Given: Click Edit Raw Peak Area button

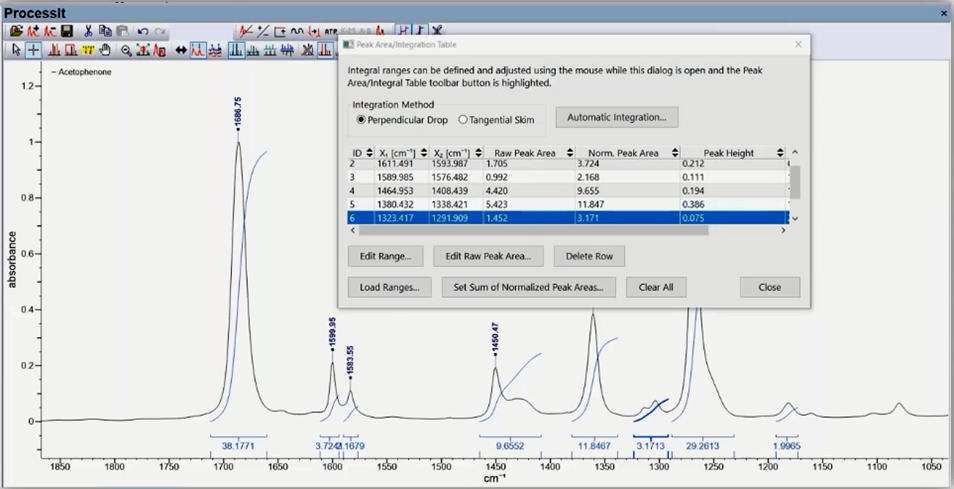Looking at the screenshot, I should click(x=488, y=256).
